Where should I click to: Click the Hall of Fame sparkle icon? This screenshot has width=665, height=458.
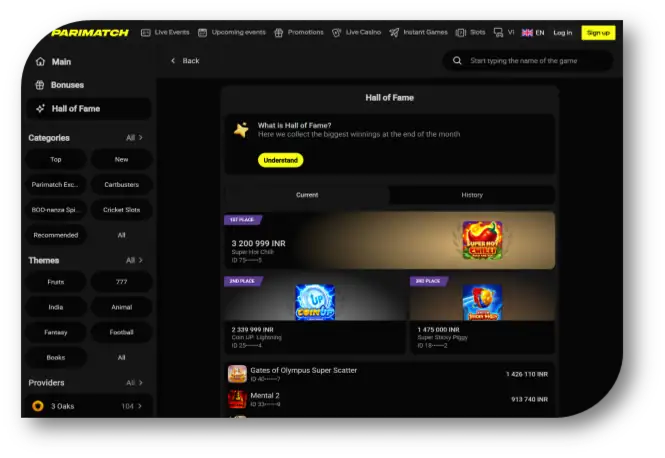(x=40, y=109)
